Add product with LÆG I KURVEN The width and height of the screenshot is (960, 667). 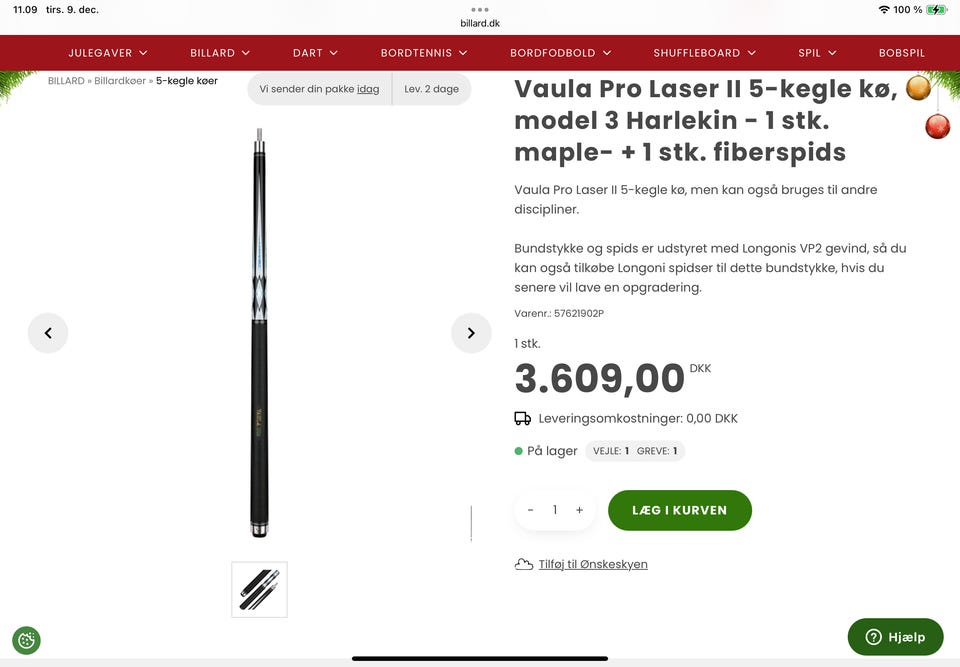pyautogui.click(x=680, y=510)
